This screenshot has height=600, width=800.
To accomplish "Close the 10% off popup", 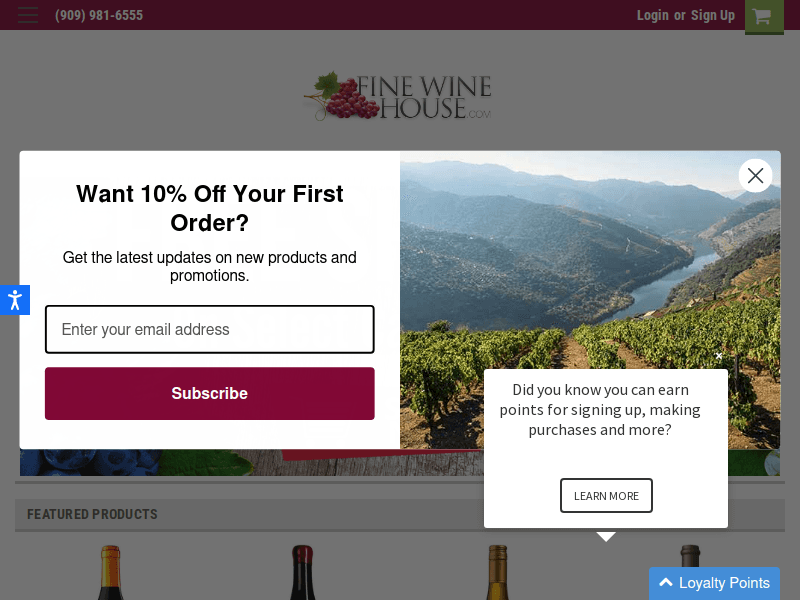I will pos(755,176).
